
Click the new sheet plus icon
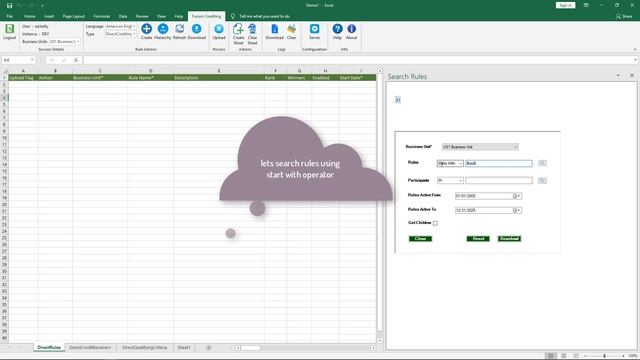pyautogui.click(x=209, y=348)
